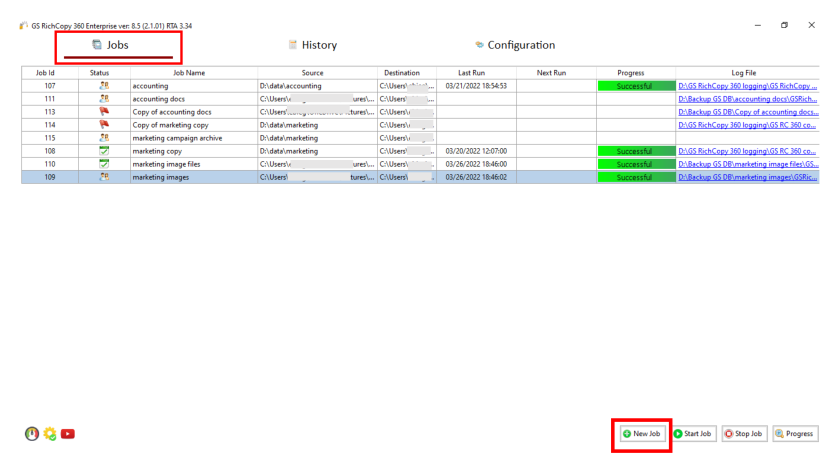839x464 pixels.
Task: Select the "marketing campaign archive" job
Action: (x=177, y=138)
